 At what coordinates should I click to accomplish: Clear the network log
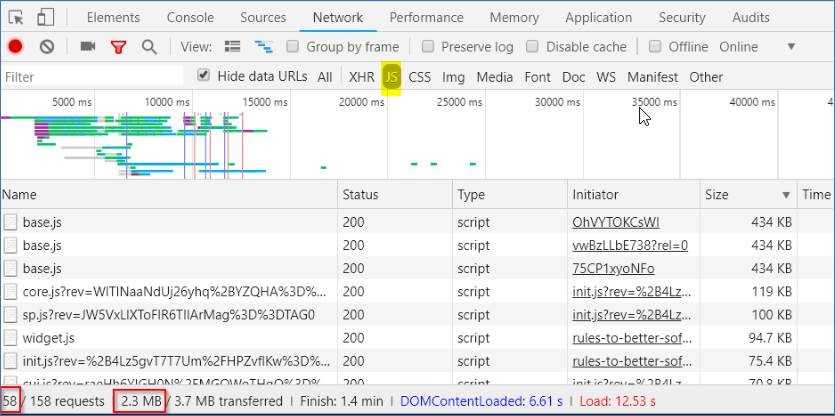coord(47,47)
